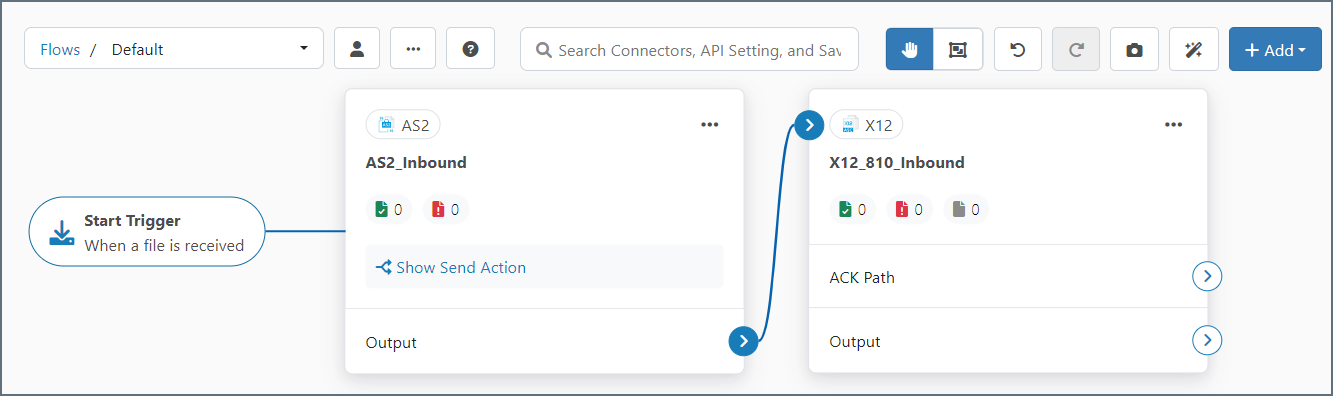This screenshot has height=396, width=1333.
Task: Open the Default flow dropdown
Action: 174,49
